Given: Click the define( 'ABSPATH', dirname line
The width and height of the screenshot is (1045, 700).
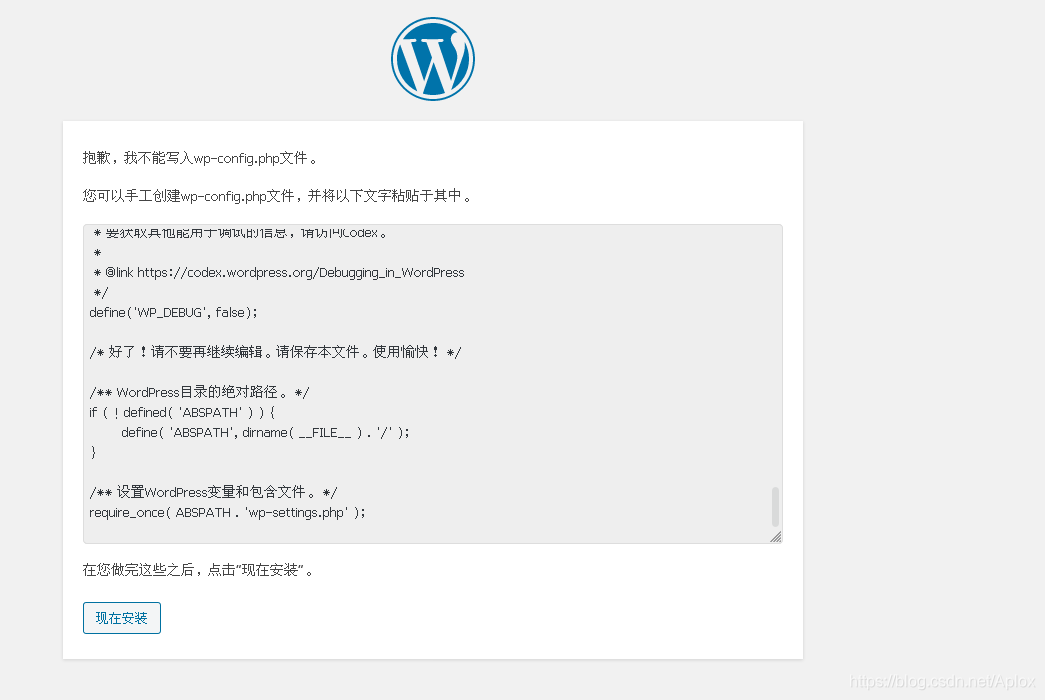Looking at the screenshot, I should (265, 433).
